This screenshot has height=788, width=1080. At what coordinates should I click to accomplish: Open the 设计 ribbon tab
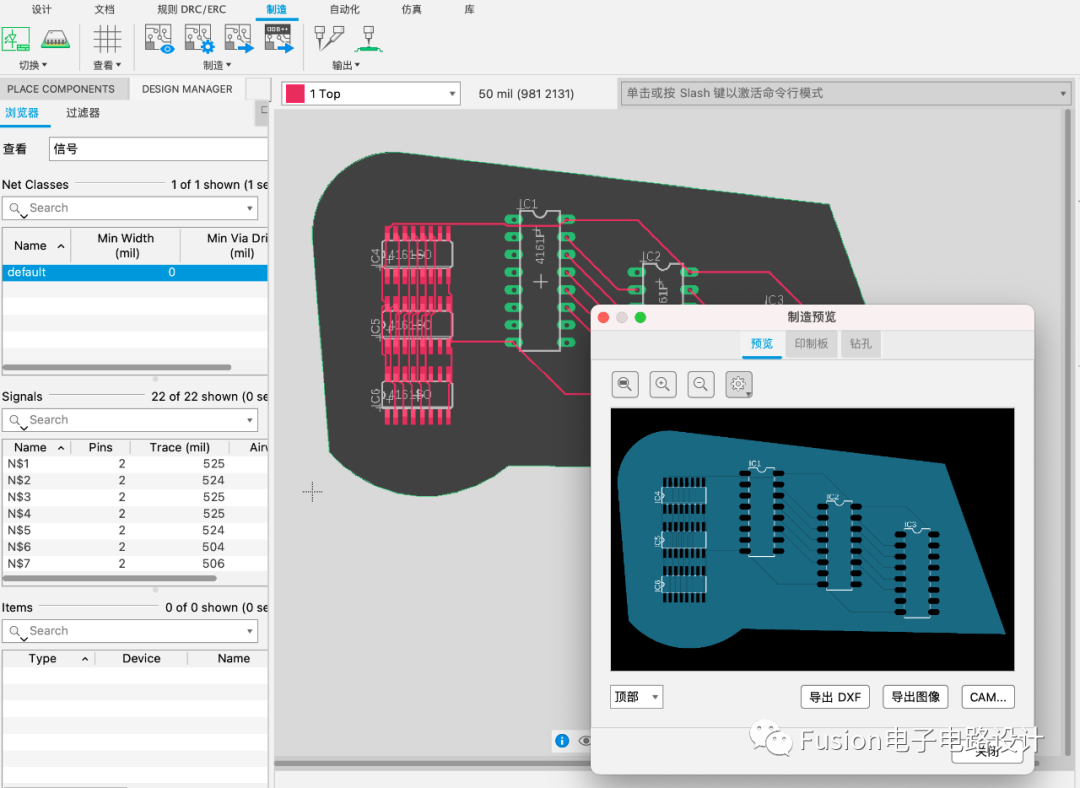41,10
